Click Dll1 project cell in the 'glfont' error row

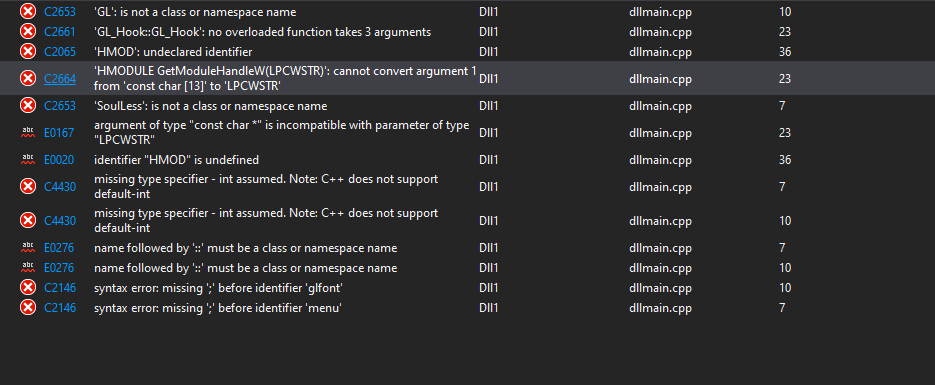pos(488,288)
